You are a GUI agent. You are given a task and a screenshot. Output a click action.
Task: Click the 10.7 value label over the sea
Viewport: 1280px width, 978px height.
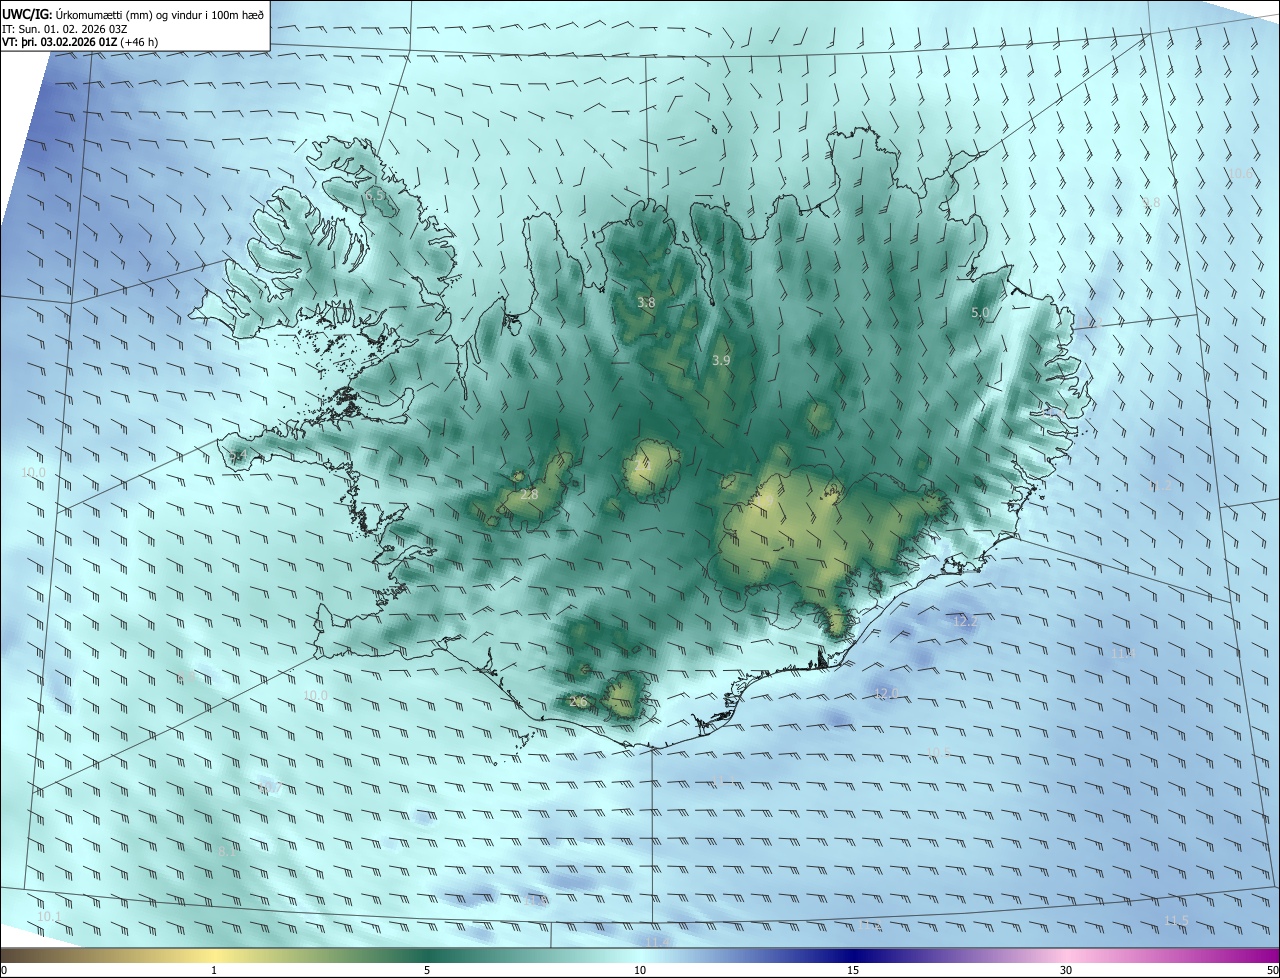(268, 789)
